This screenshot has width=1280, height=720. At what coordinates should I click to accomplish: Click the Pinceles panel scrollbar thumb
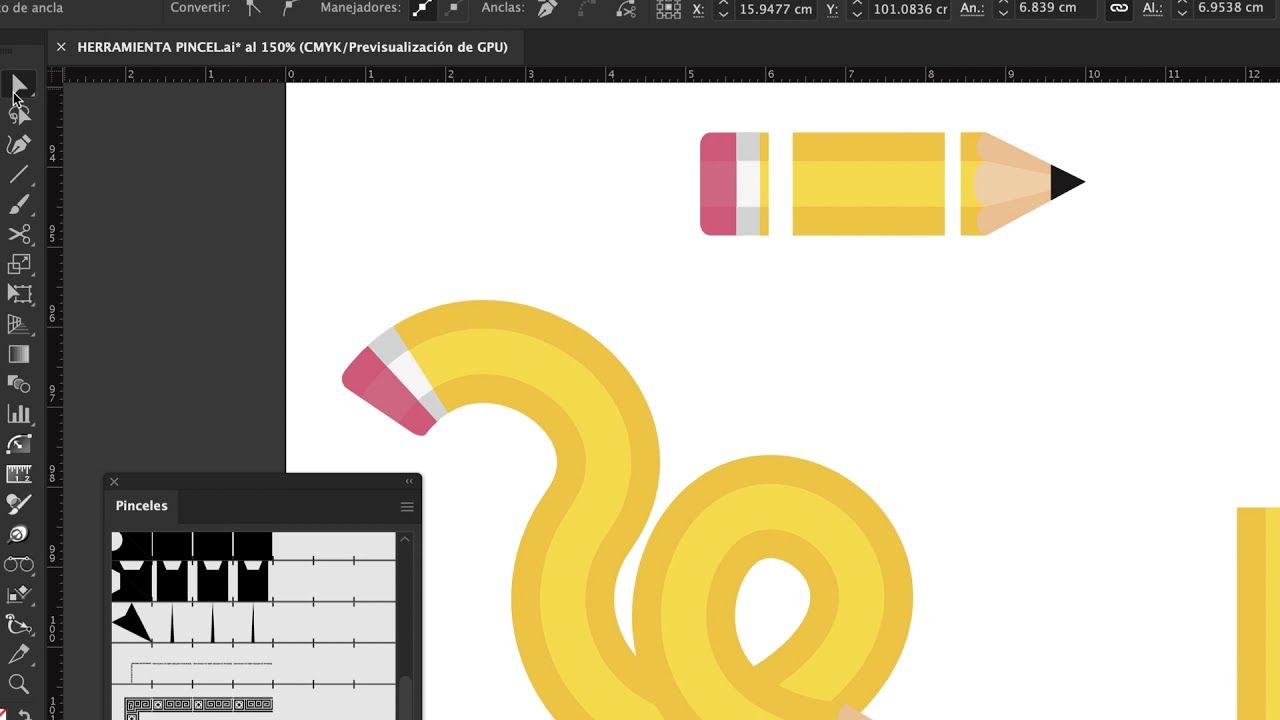pos(405,698)
